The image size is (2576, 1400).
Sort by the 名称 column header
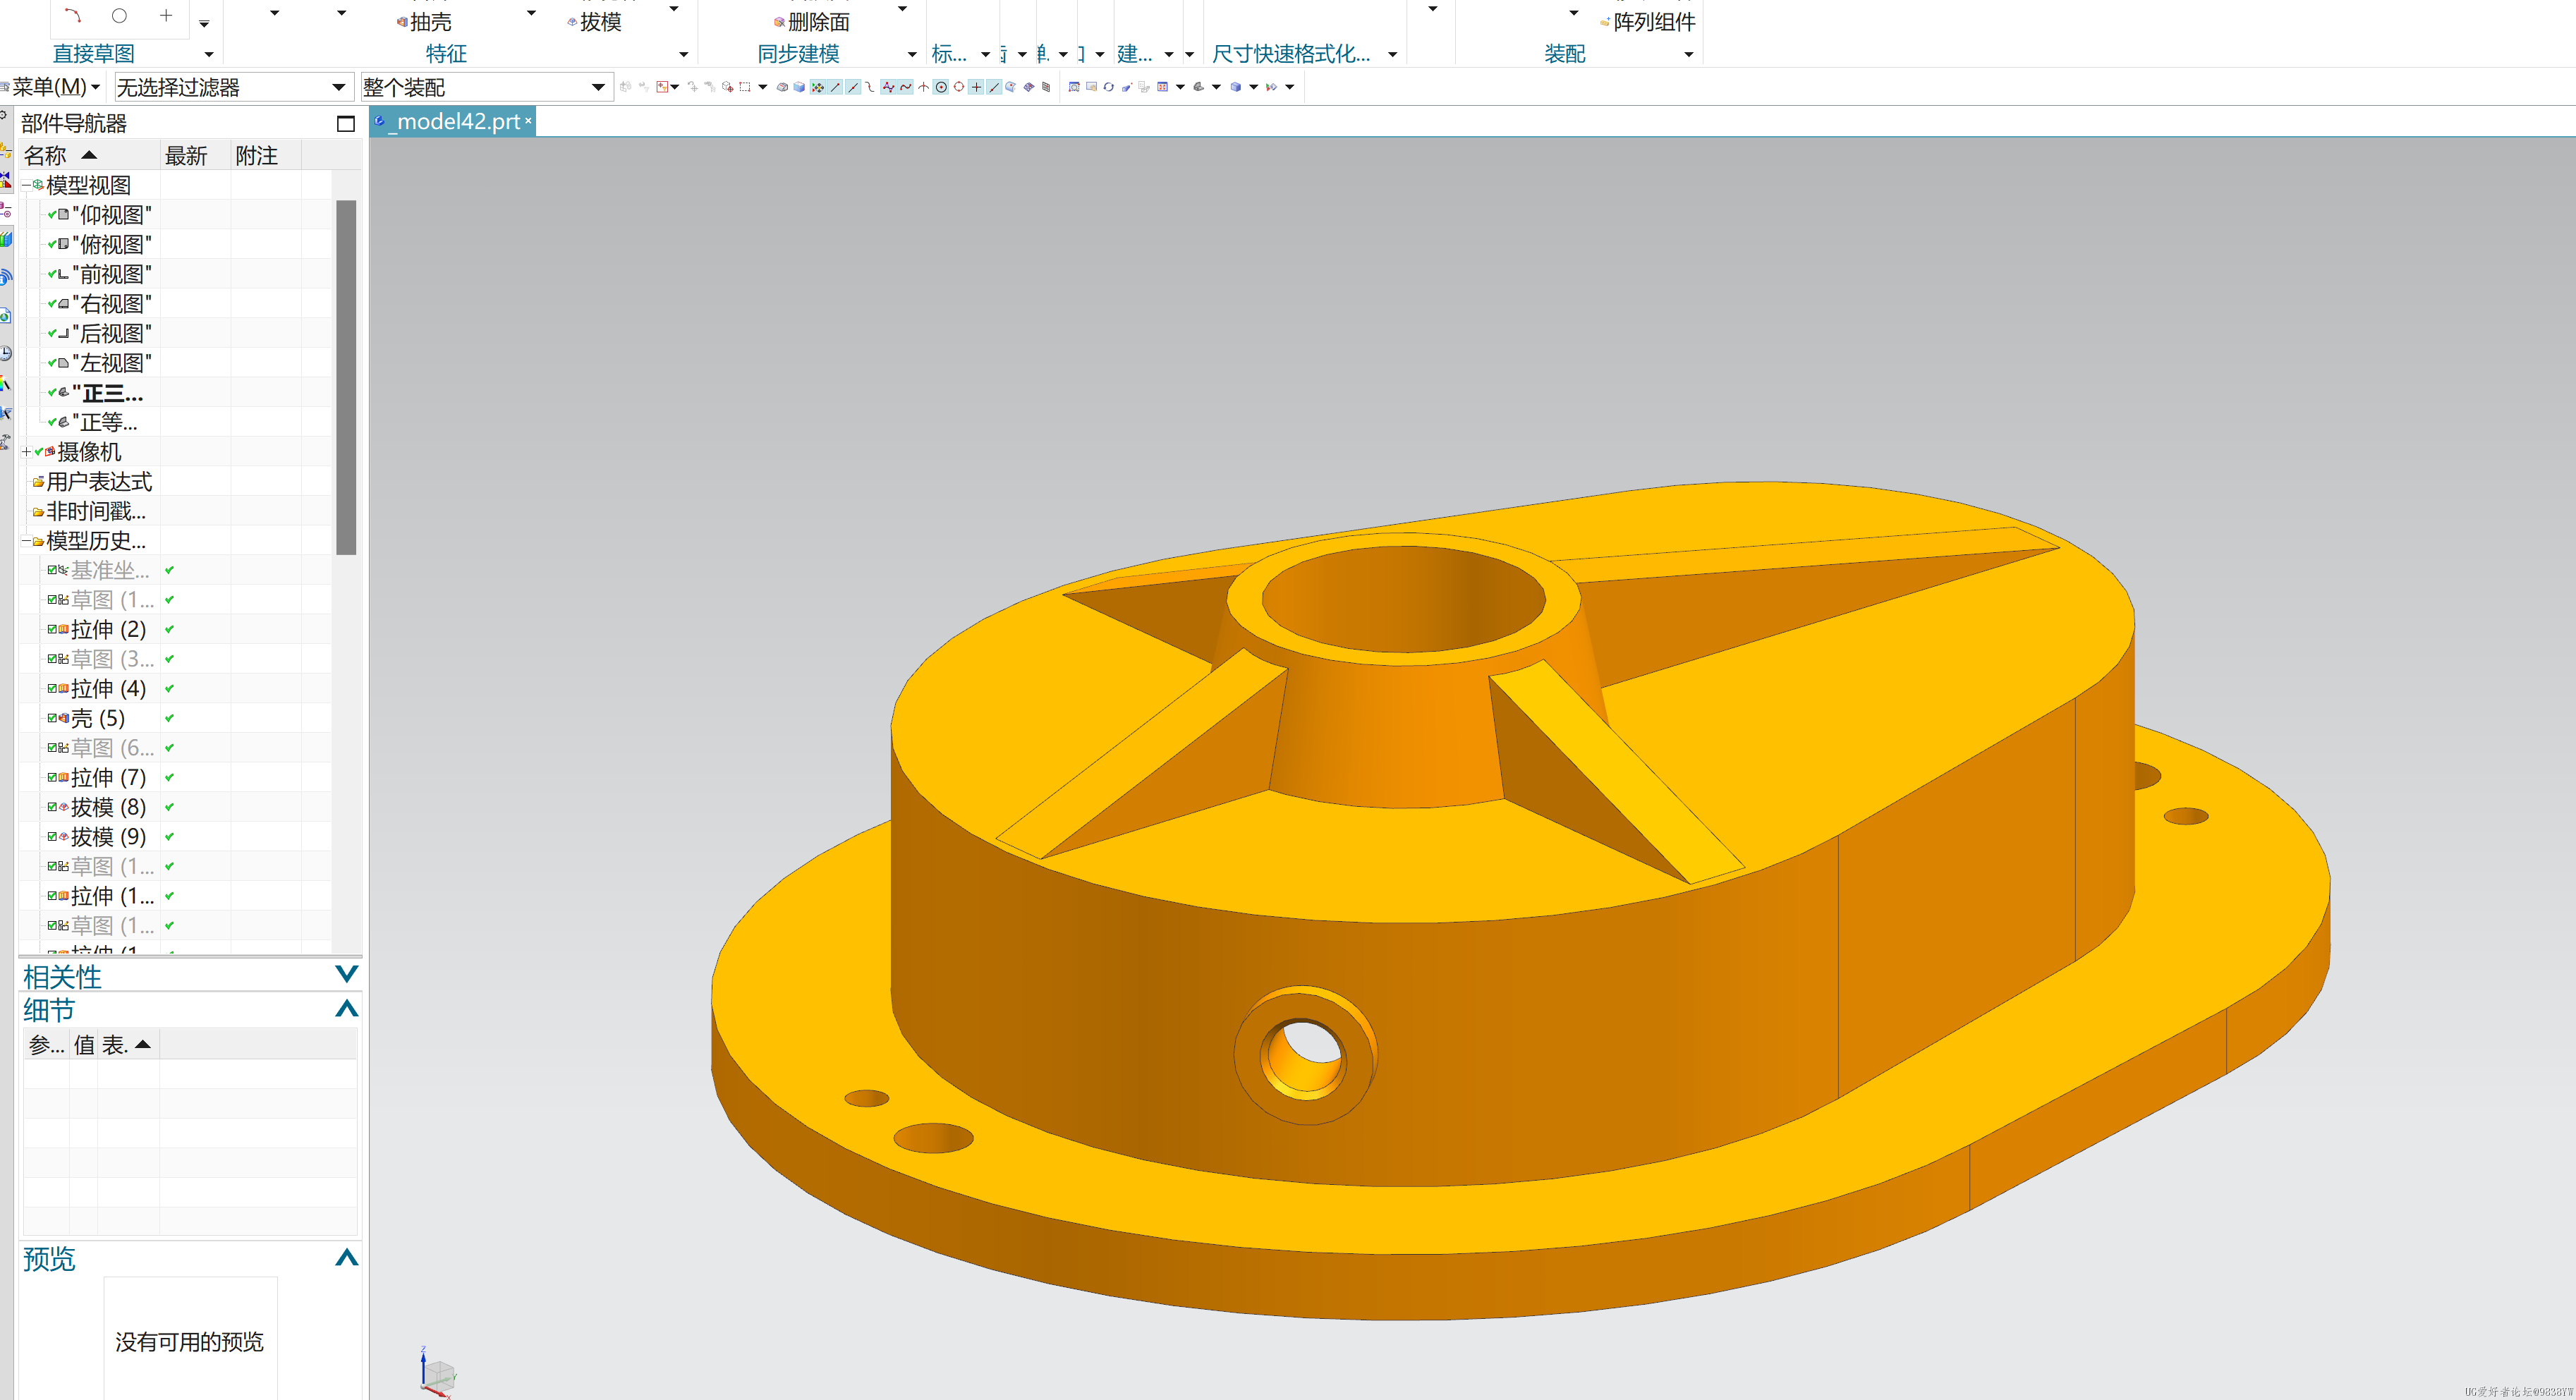point(90,155)
